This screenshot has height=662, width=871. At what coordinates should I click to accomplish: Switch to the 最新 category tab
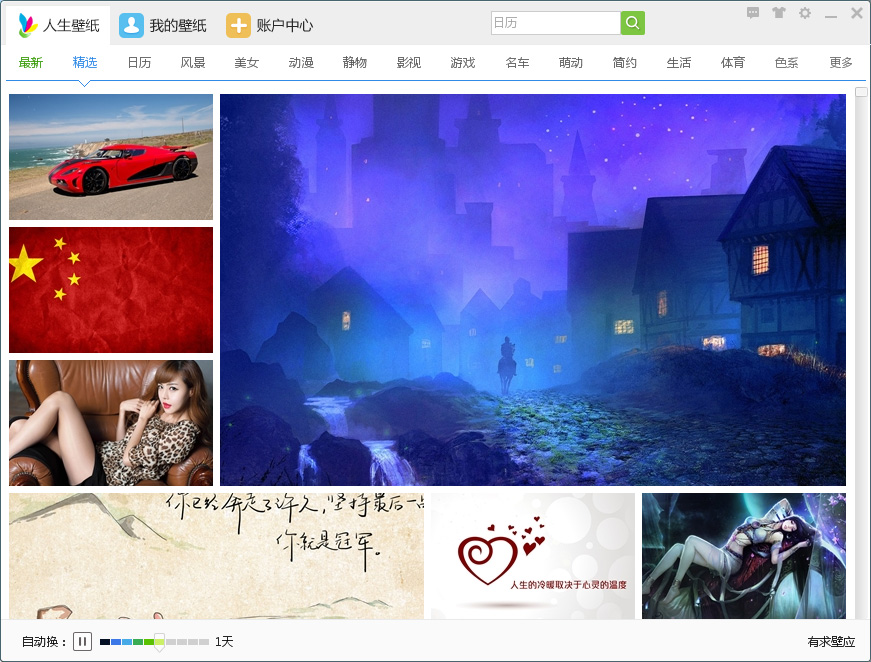[31, 63]
